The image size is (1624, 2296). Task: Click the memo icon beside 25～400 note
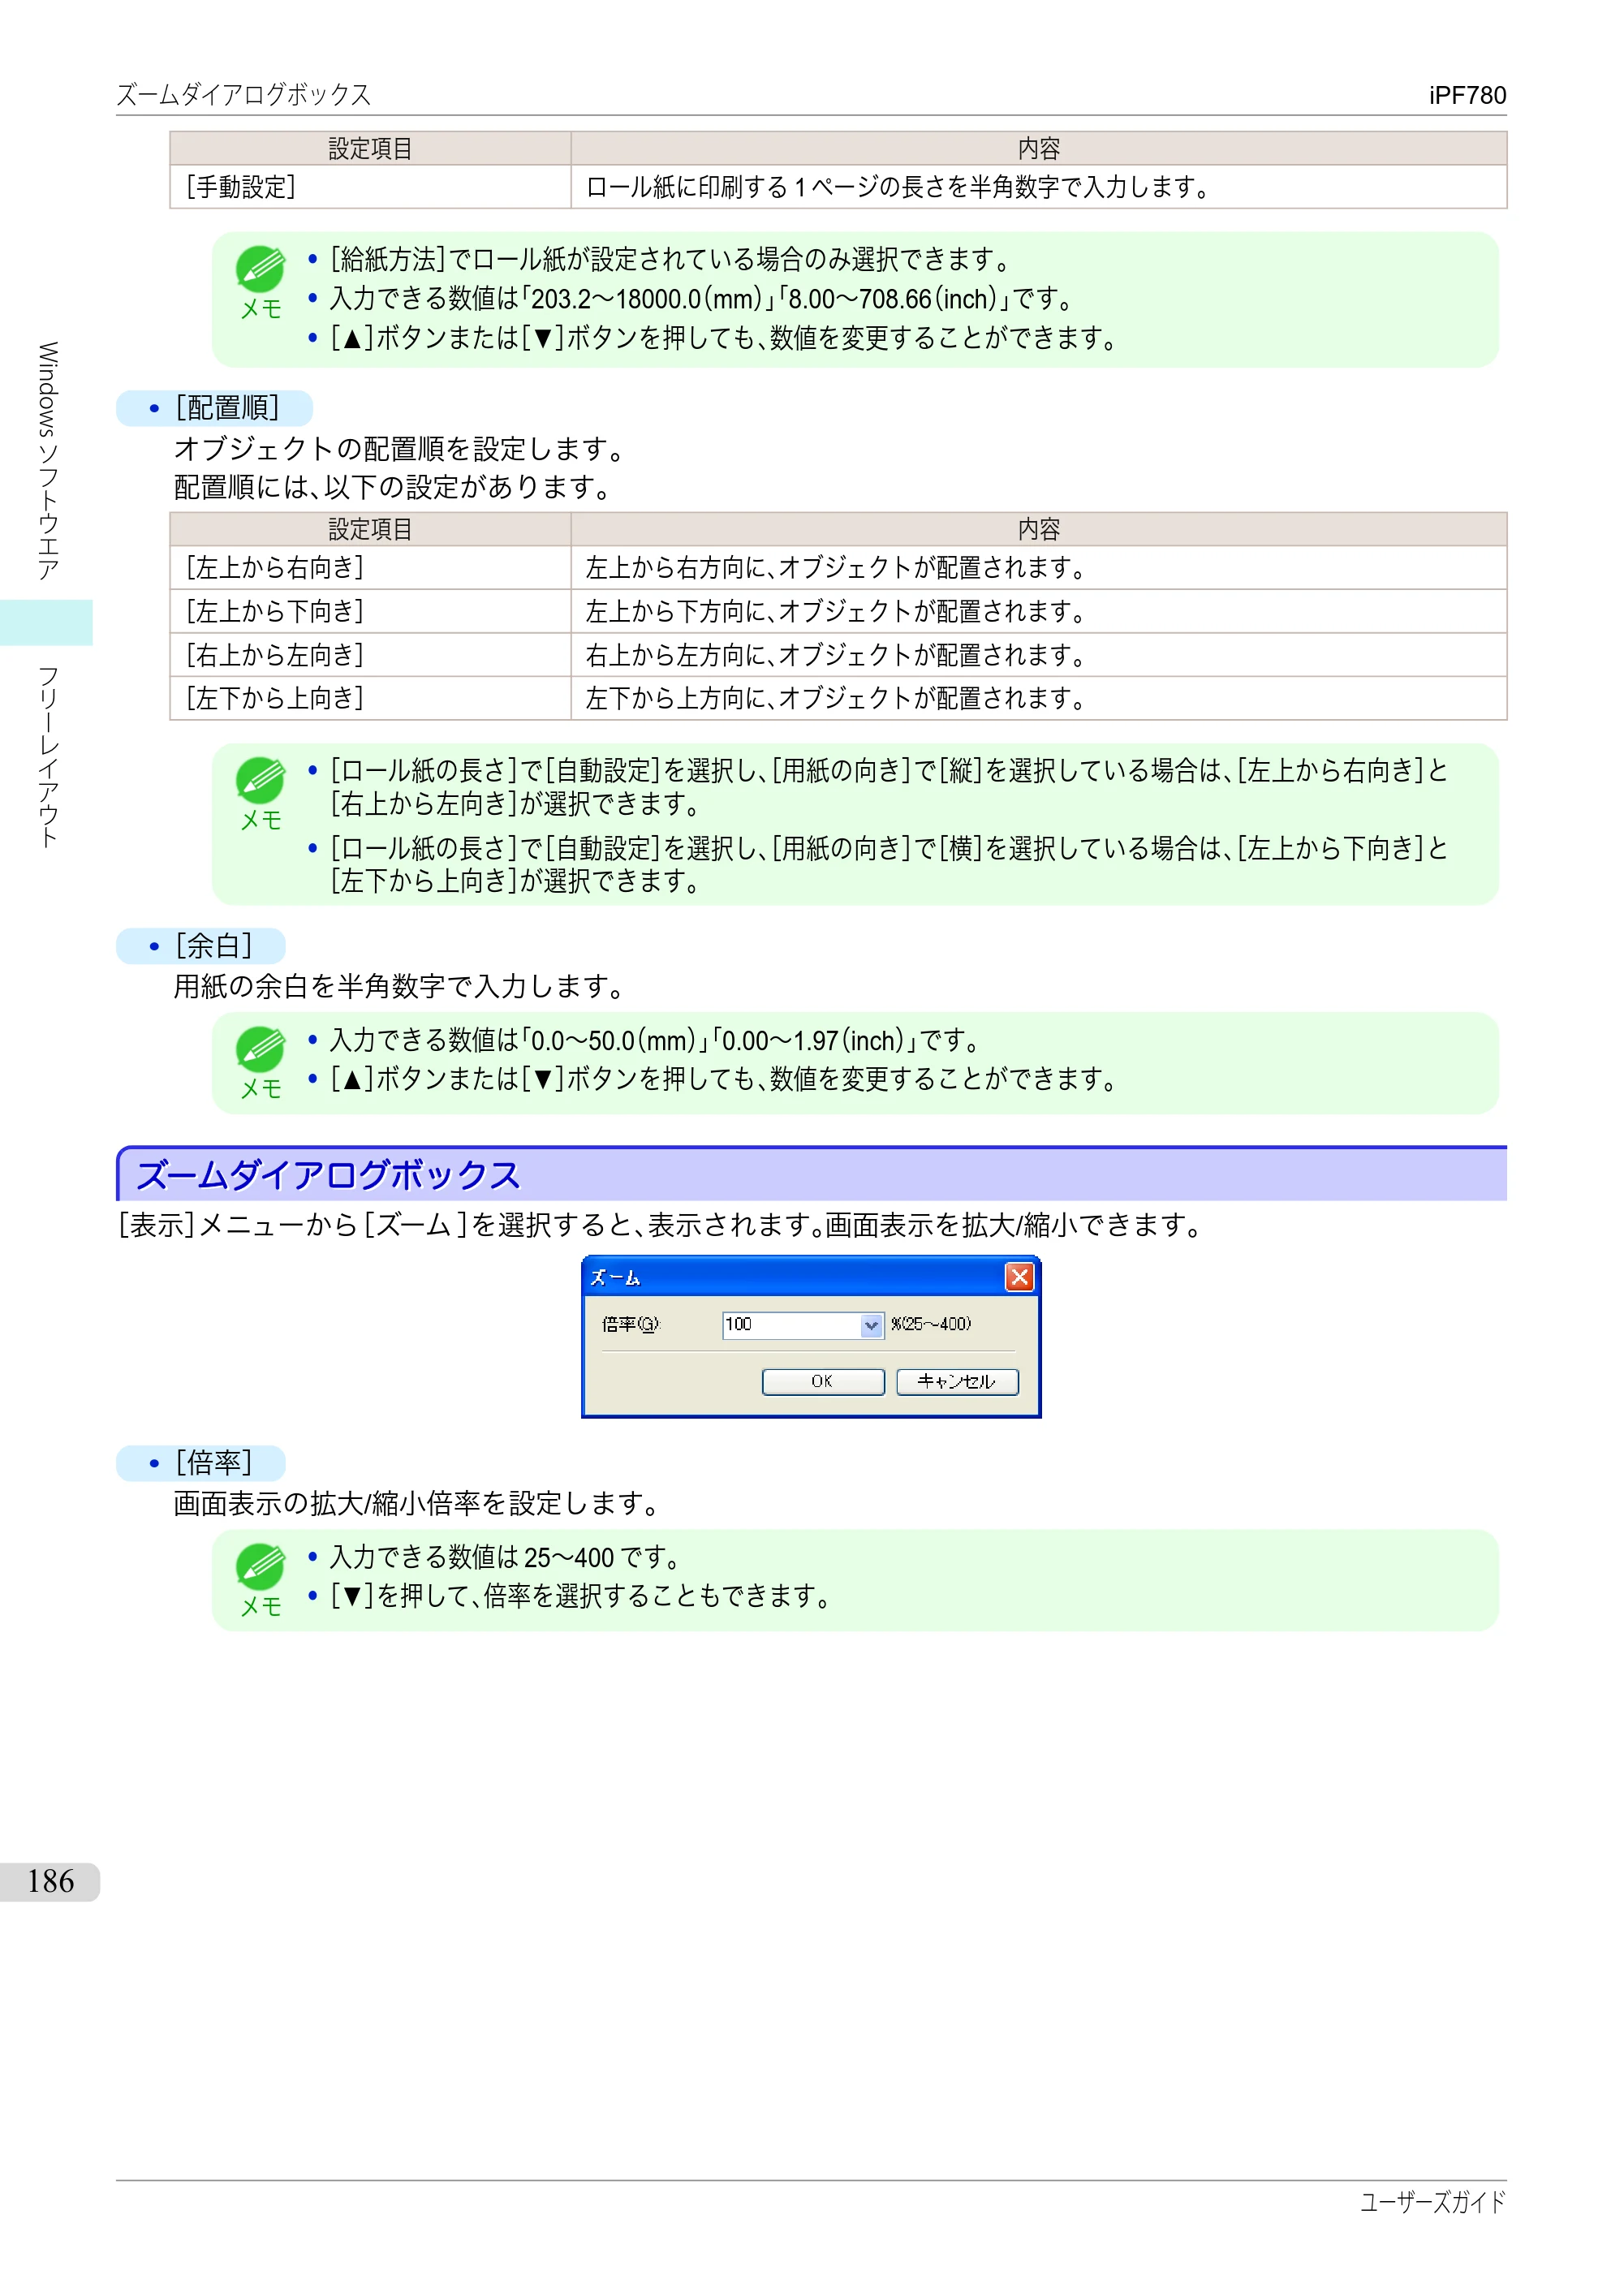260,1567
